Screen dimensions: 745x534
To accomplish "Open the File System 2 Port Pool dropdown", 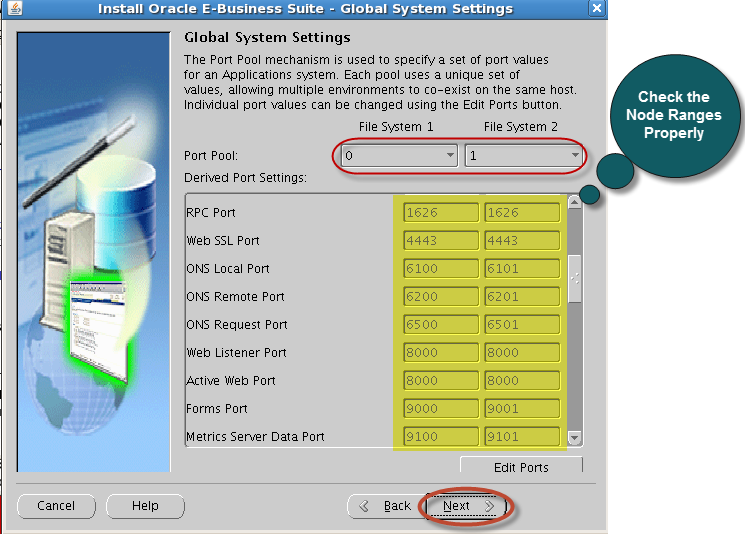I will tap(524, 156).
